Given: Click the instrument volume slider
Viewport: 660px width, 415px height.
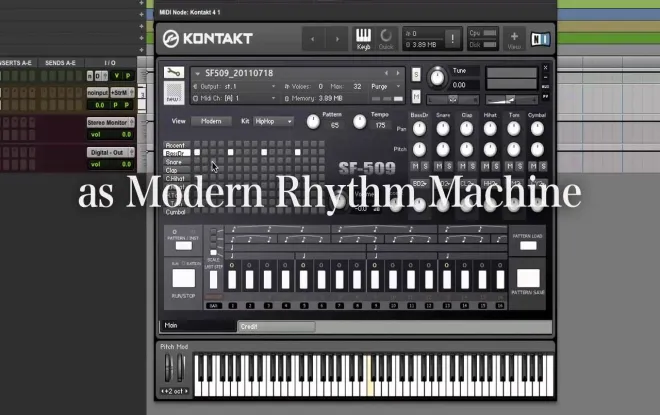Looking at the screenshot, I should 511,99.
